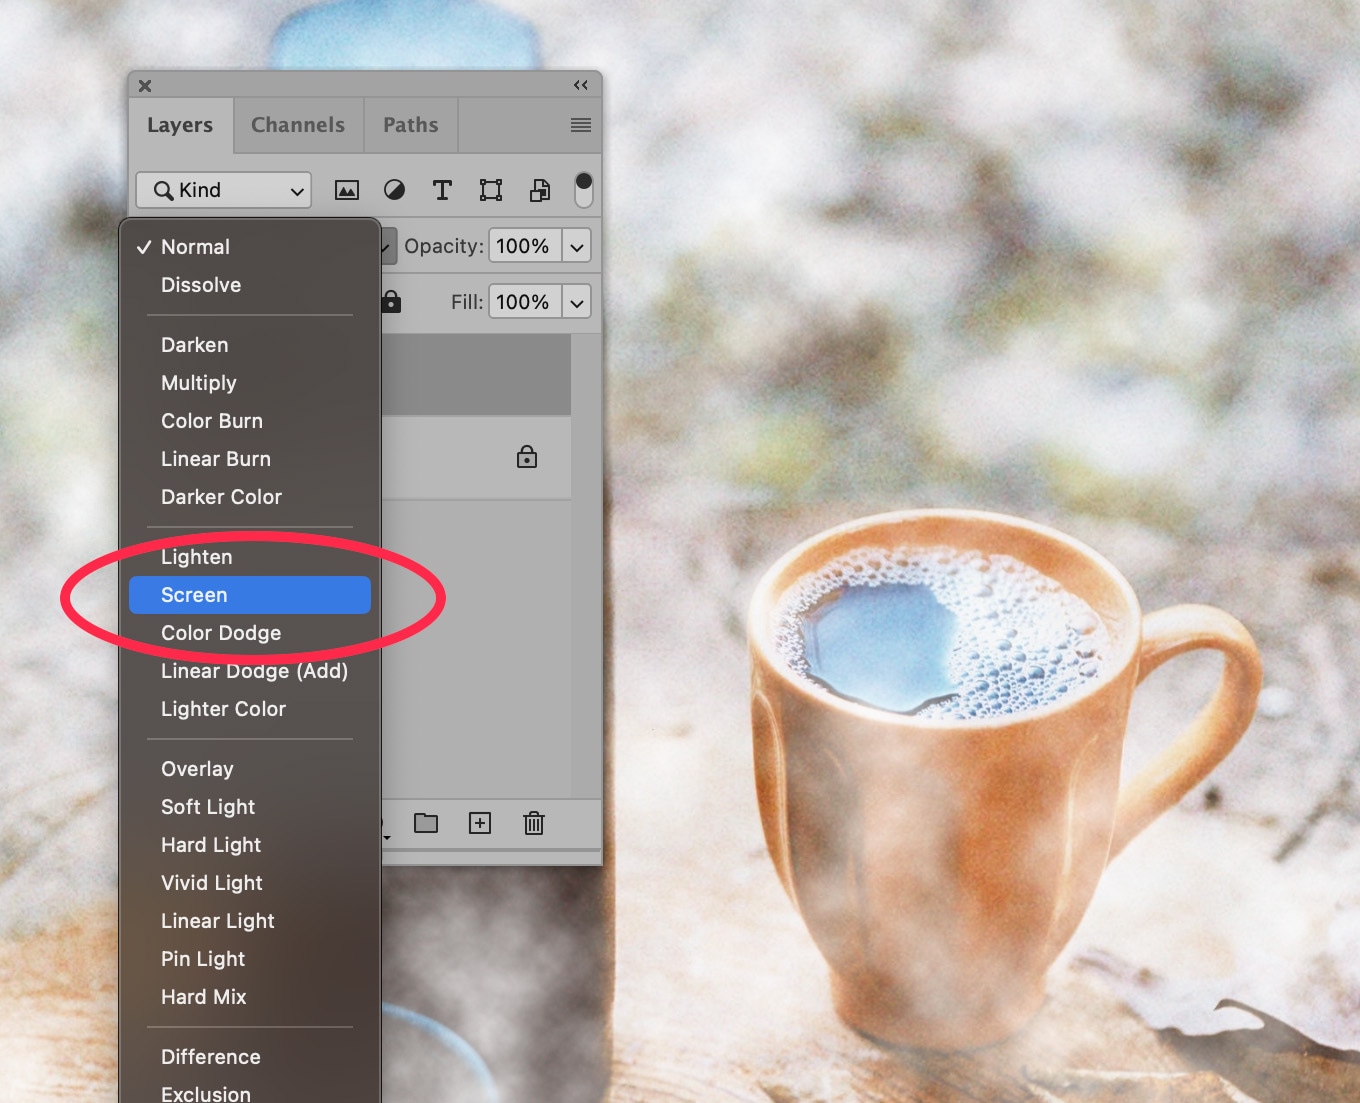Switch to the Channels tab
The height and width of the screenshot is (1103, 1360).
point(298,125)
